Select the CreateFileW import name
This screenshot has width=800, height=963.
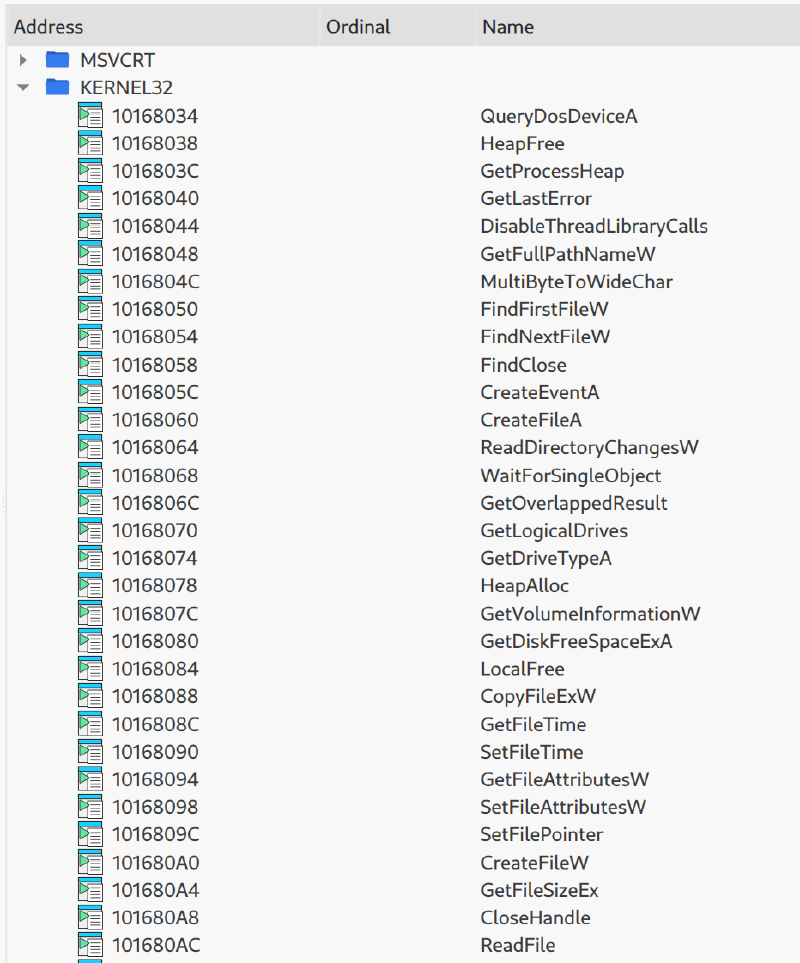pyautogui.click(x=534, y=864)
